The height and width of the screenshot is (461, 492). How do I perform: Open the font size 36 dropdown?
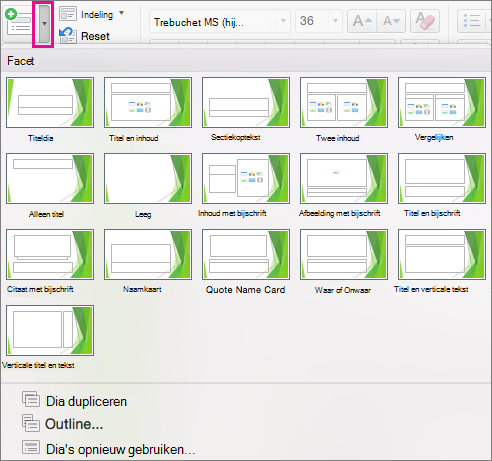(x=335, y=21)
